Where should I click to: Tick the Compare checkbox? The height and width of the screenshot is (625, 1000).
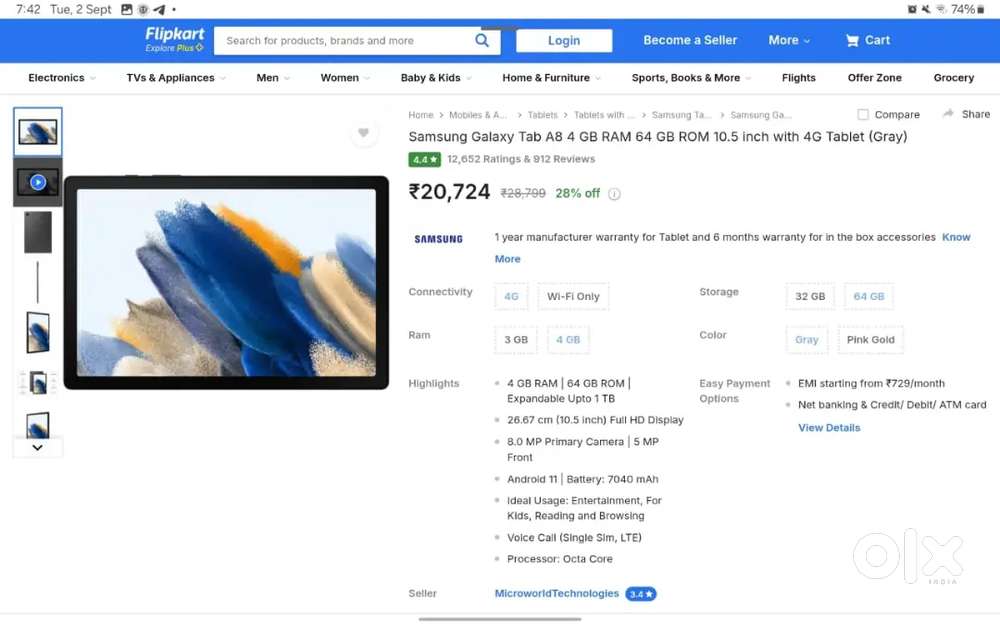tap(863, 115)
